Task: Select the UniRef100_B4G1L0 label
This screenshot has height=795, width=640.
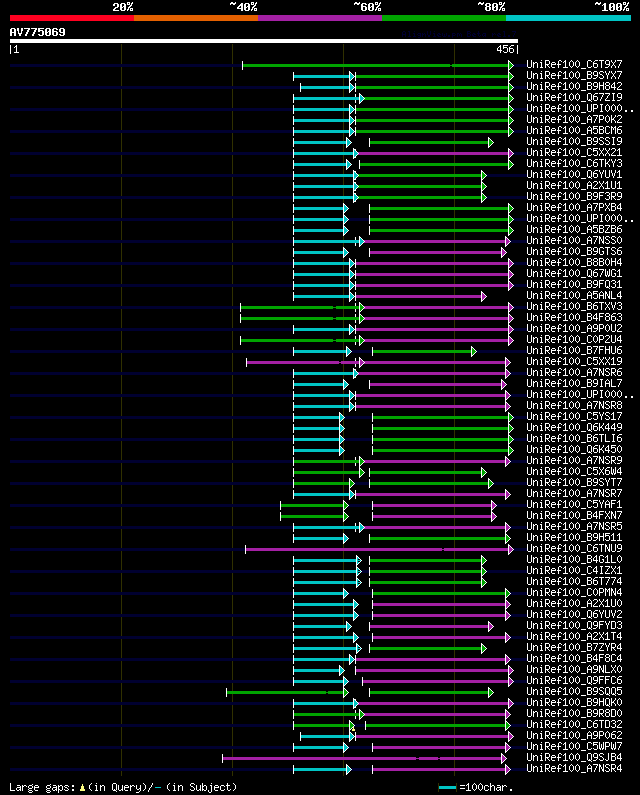Action: click(x=574, y=559)
